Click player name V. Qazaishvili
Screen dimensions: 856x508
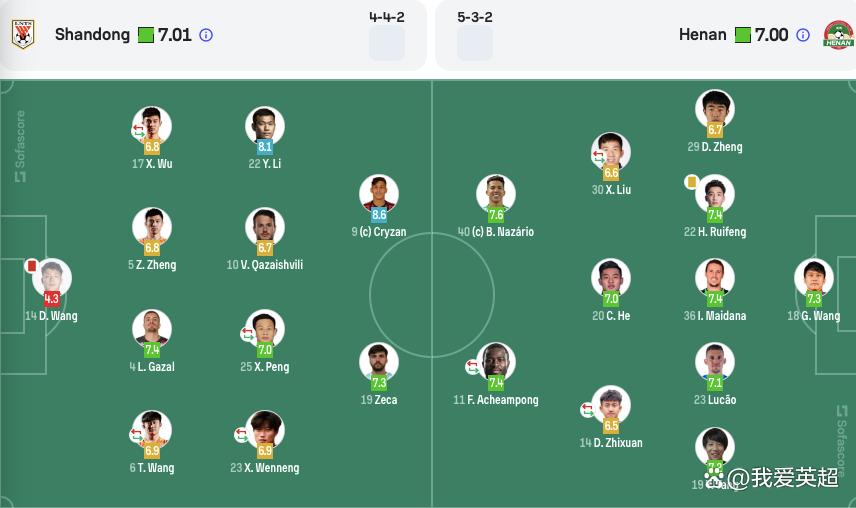(x=265, y=265)
